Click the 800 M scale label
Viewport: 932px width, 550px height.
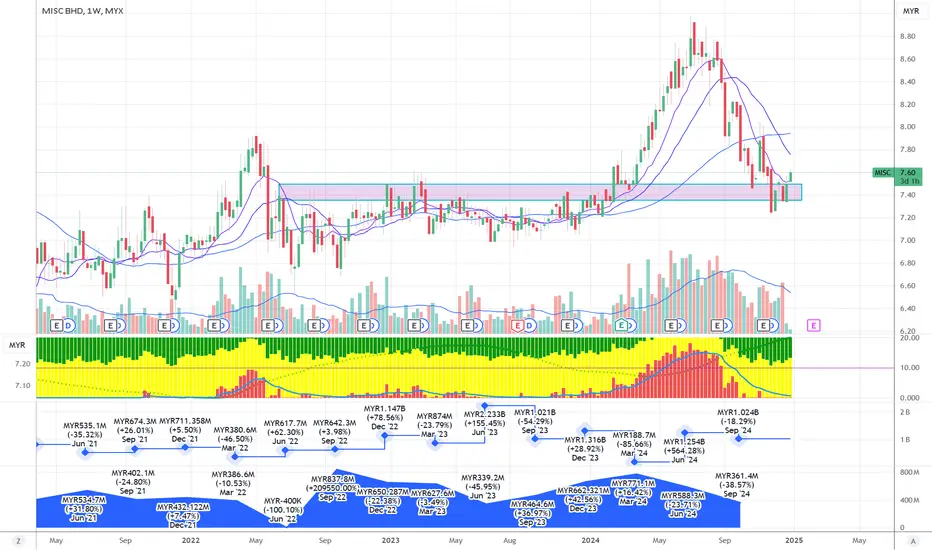pos(910,472)
